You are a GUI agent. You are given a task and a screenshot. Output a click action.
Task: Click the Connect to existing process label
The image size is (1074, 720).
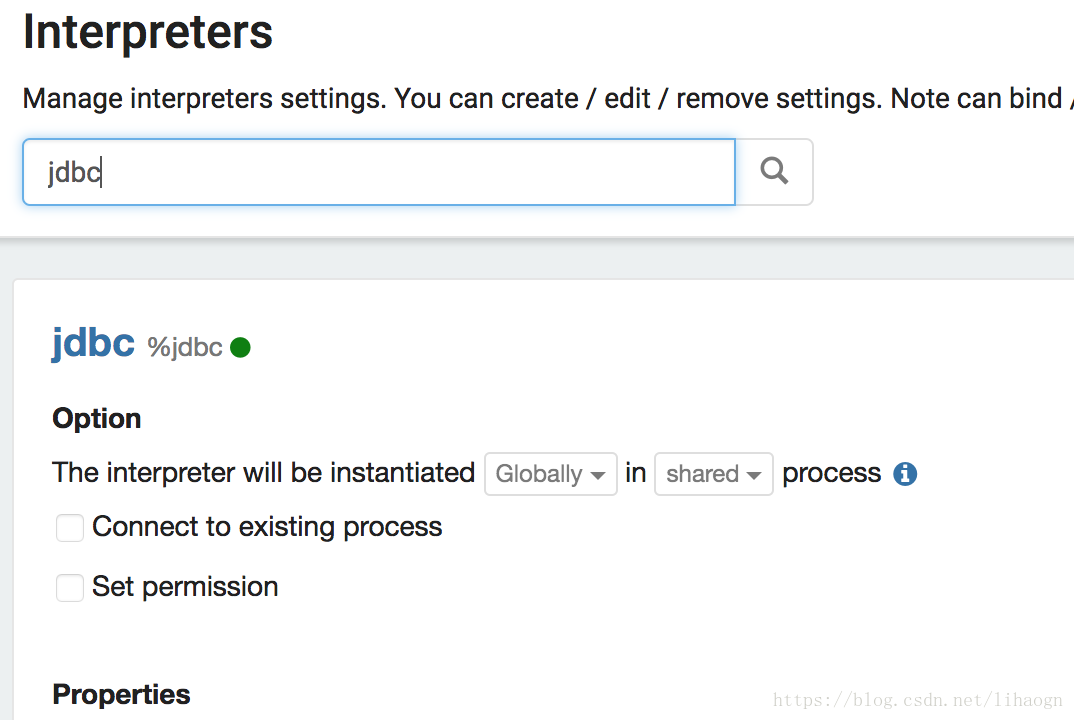267,527
